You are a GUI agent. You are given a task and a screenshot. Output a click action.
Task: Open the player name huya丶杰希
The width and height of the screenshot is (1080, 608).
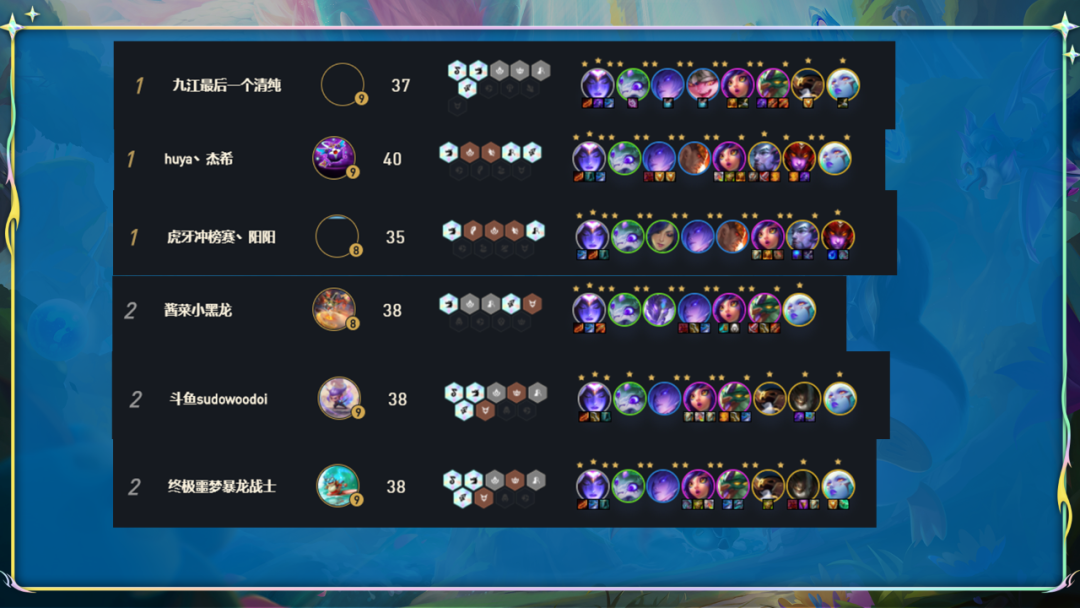198,158
